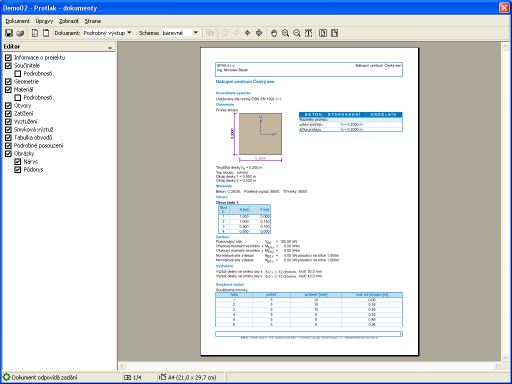Jump to the last page arrow
This screenshot has height=384, width=512.
click(x=259, y=33)
